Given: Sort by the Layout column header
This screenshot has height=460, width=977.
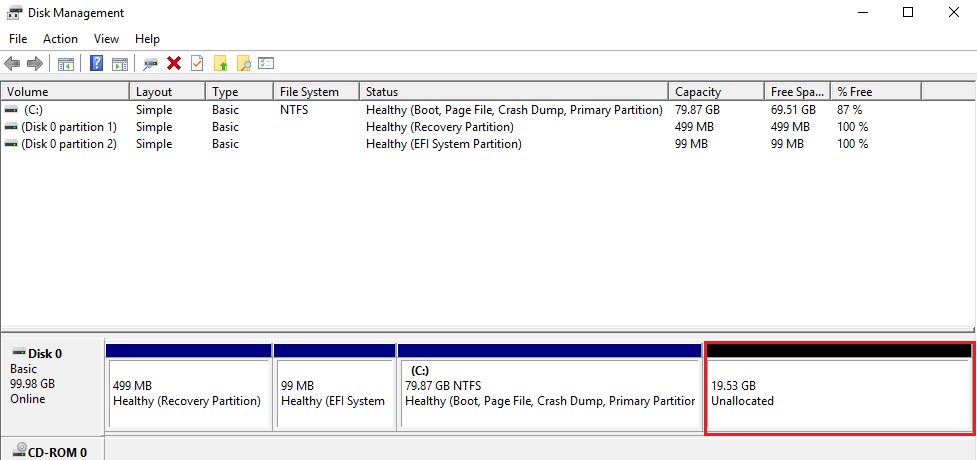Looking at the screenshot, I should click(168, 92).
